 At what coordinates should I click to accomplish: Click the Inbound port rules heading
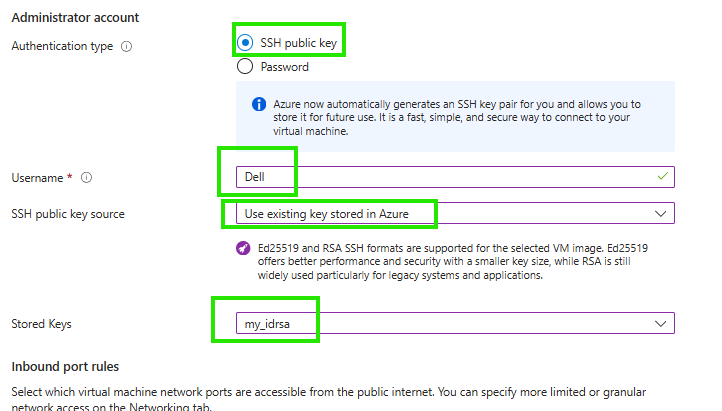click(65, 367)
